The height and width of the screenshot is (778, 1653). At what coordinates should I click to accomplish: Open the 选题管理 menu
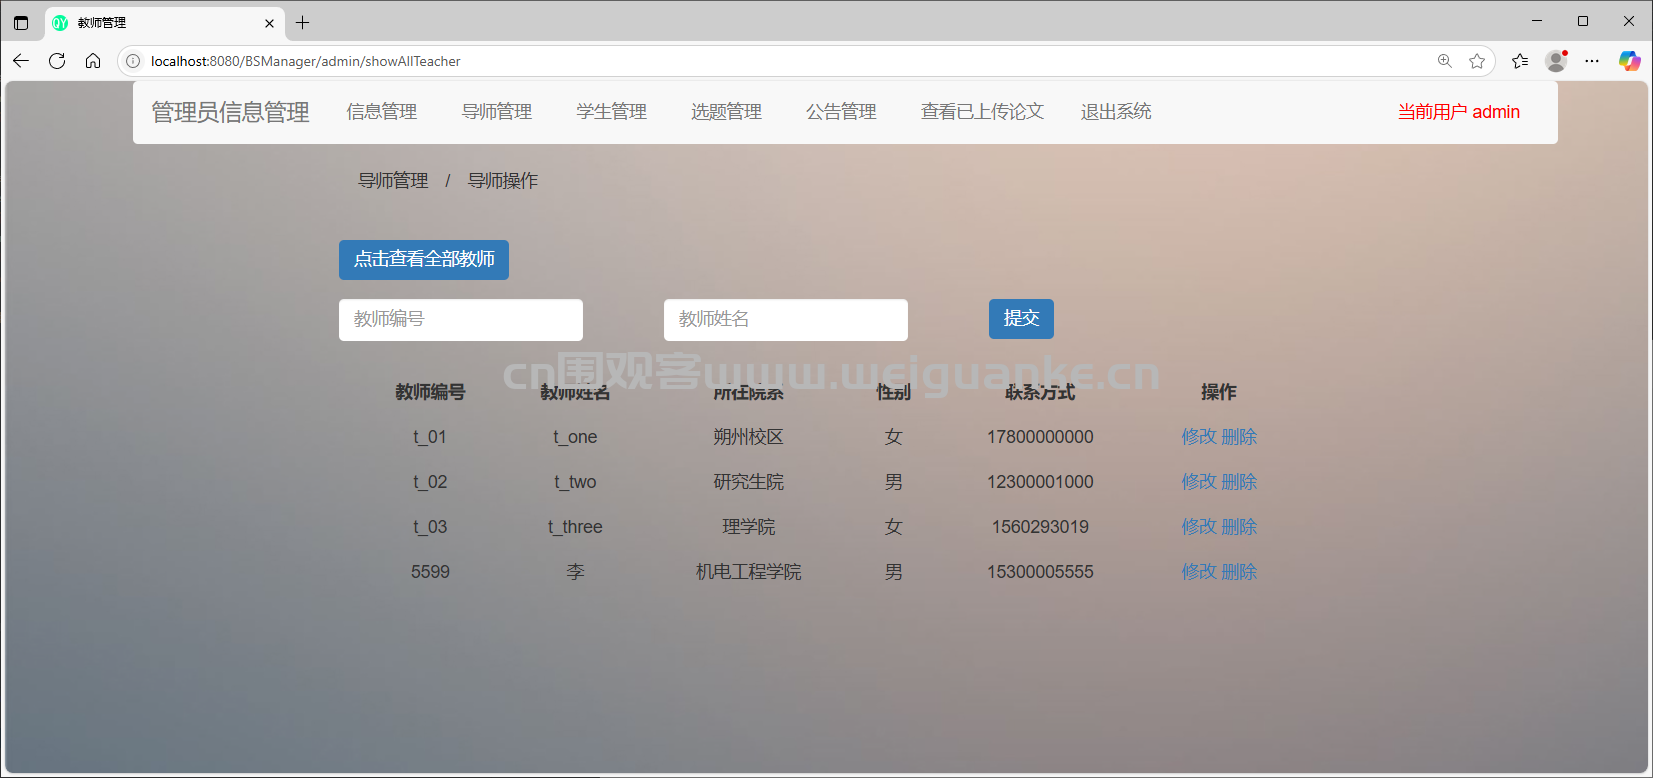(x=727, y=112)
